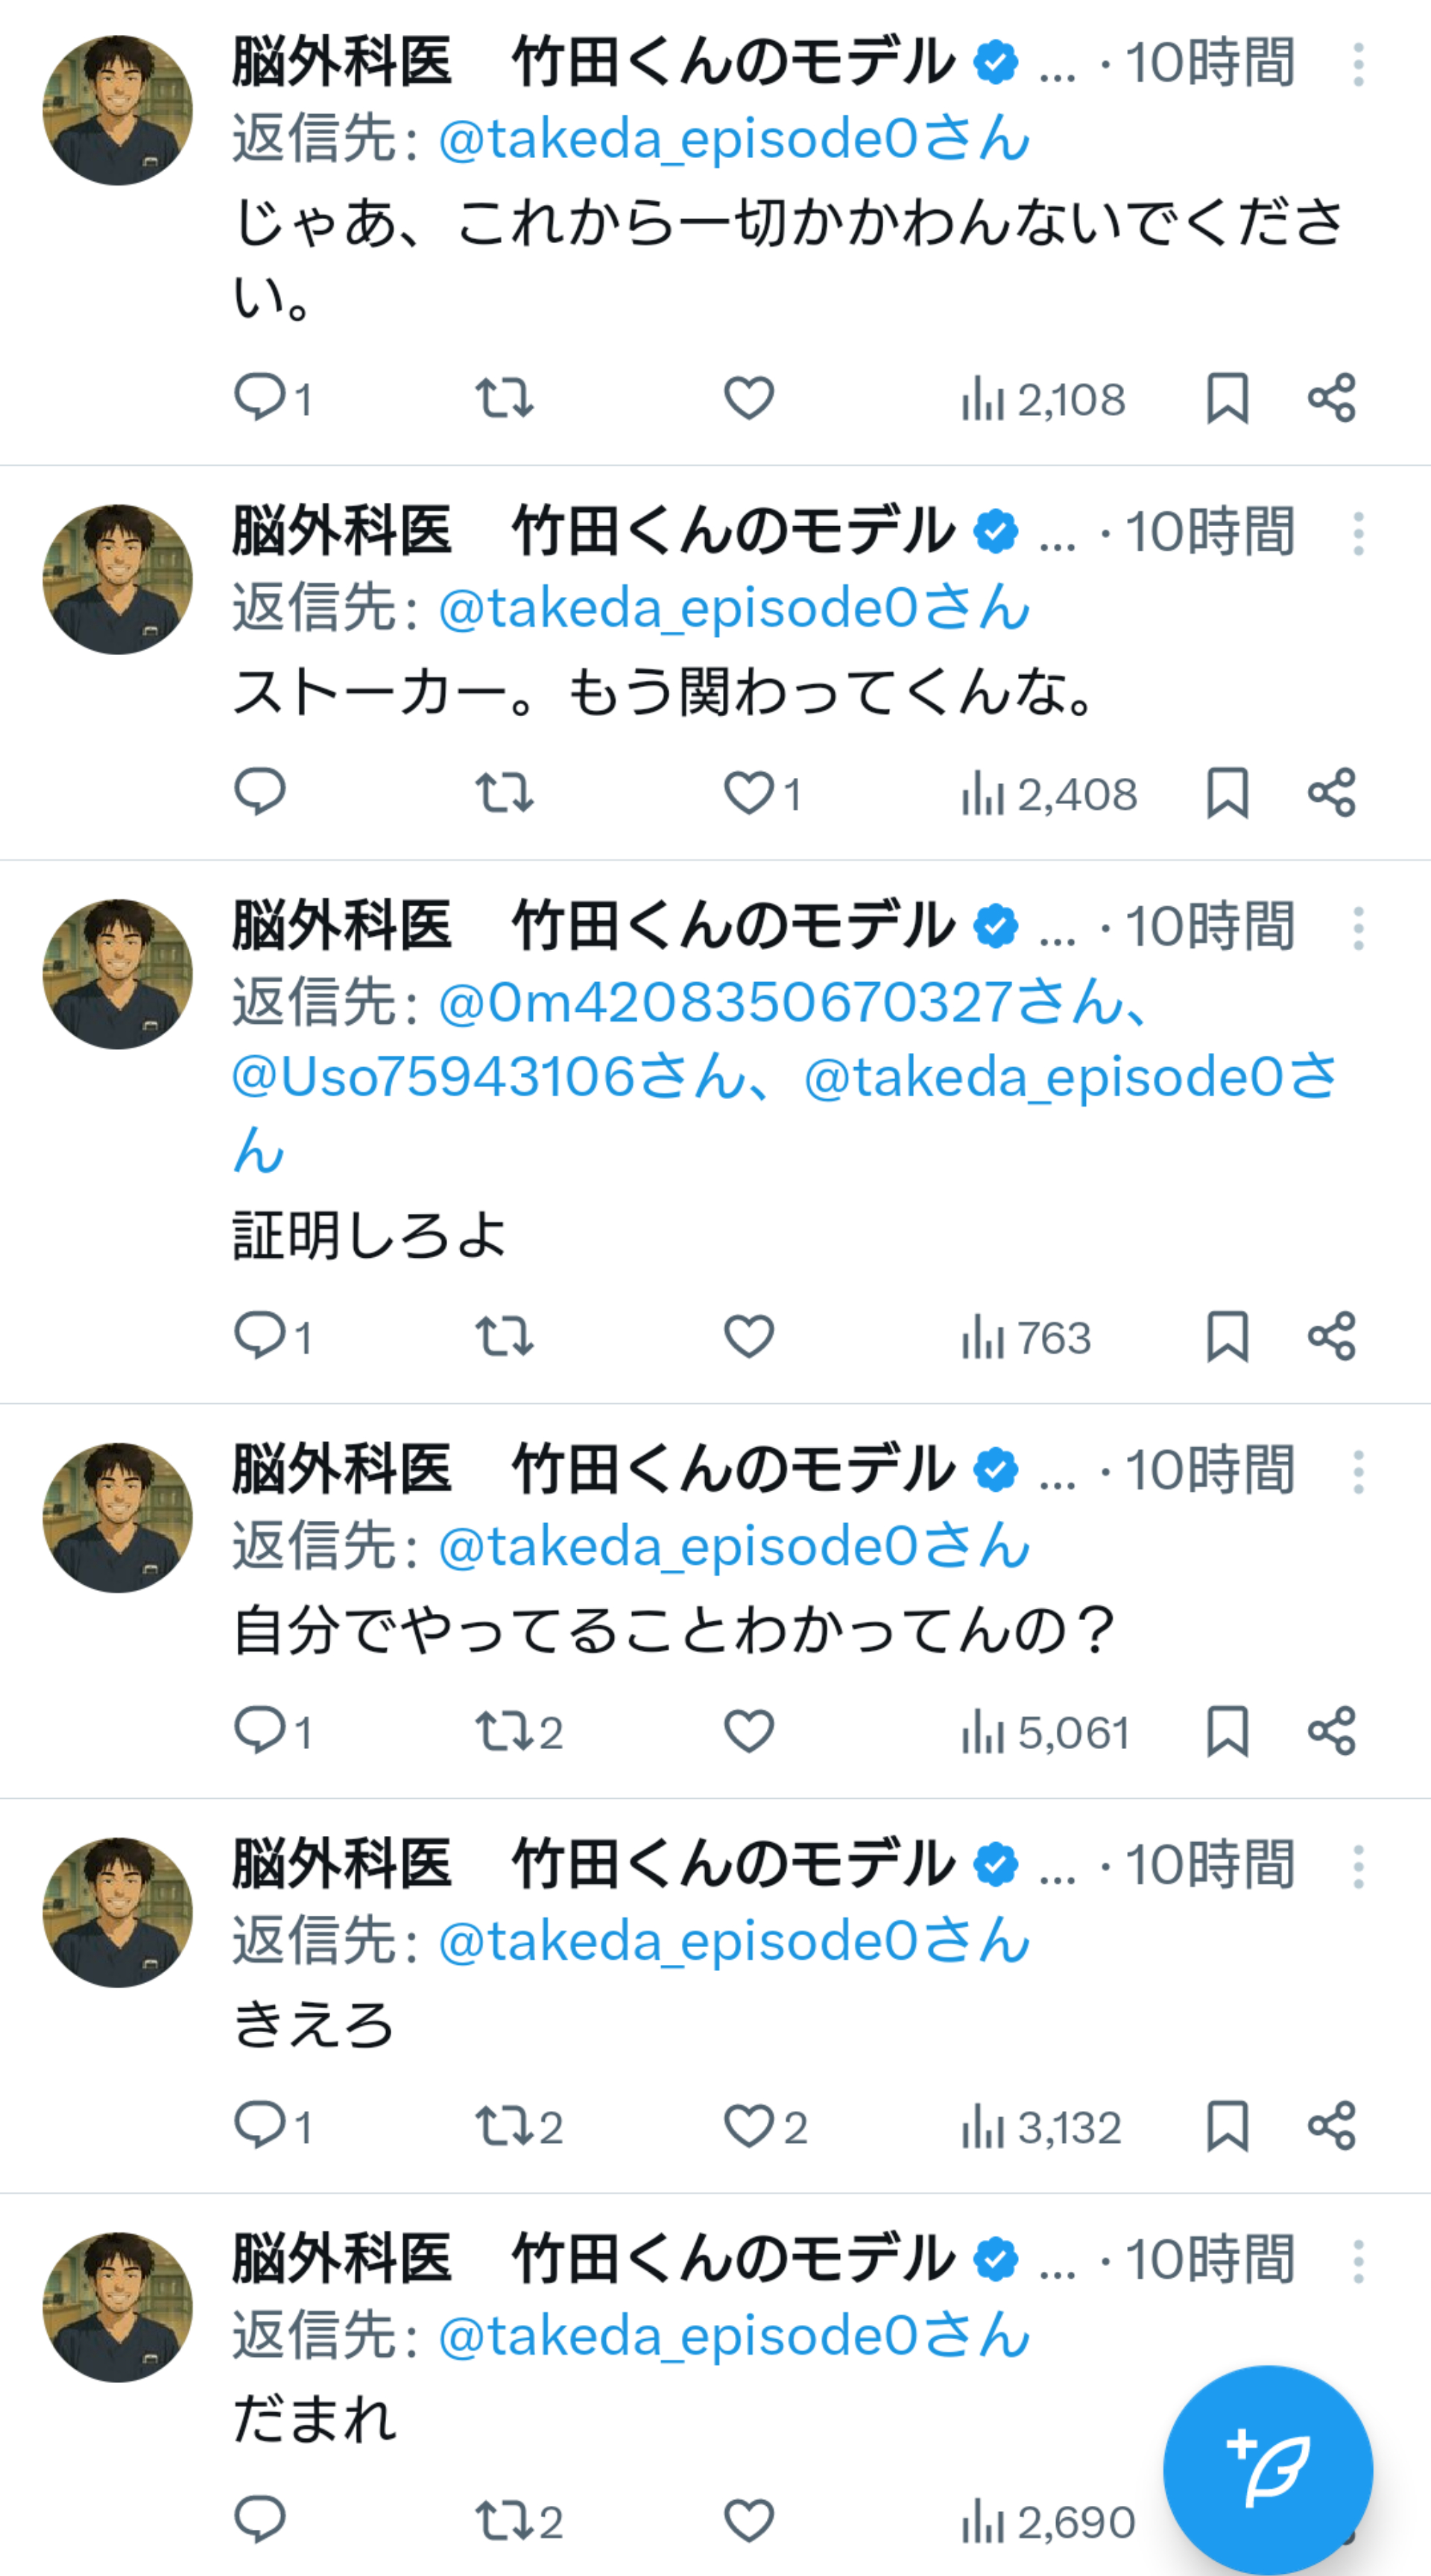Bookmark the '証明しろよ' tweet
This screenshot has width=1431, height=2576.
(x=1227, y=1336)
